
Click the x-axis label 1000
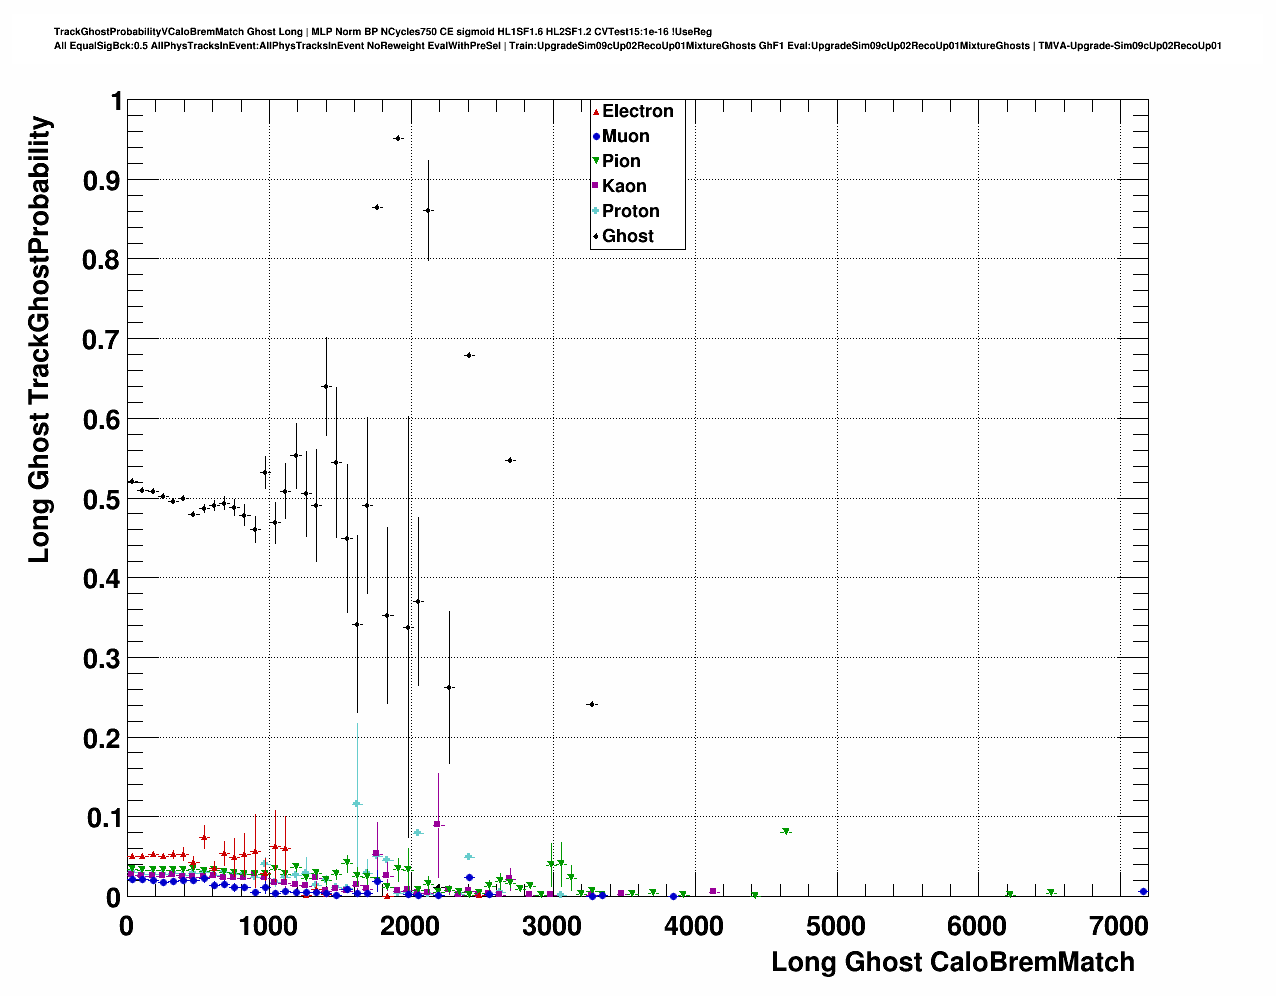coord(268,926)
